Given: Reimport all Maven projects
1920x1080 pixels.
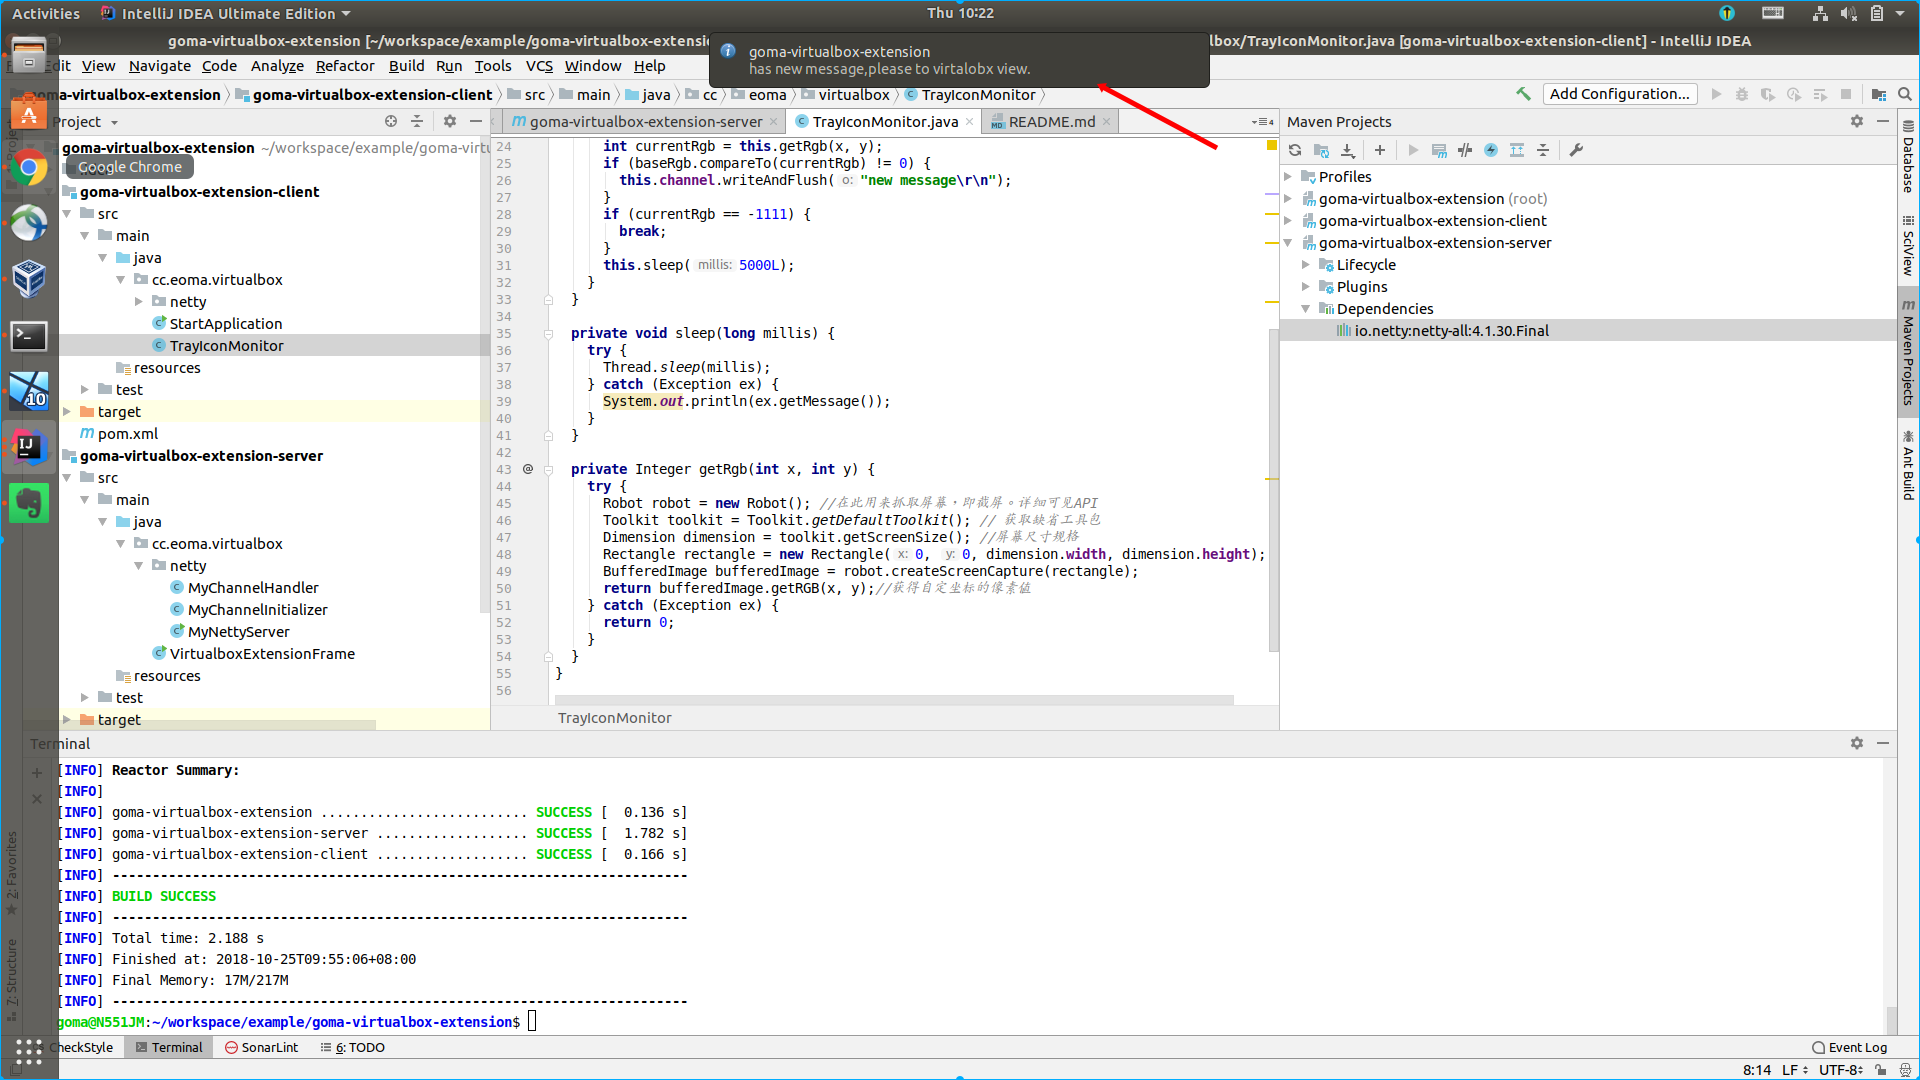Looking at the screenshot, I should pyautogui.click(x=1295, y=150).
